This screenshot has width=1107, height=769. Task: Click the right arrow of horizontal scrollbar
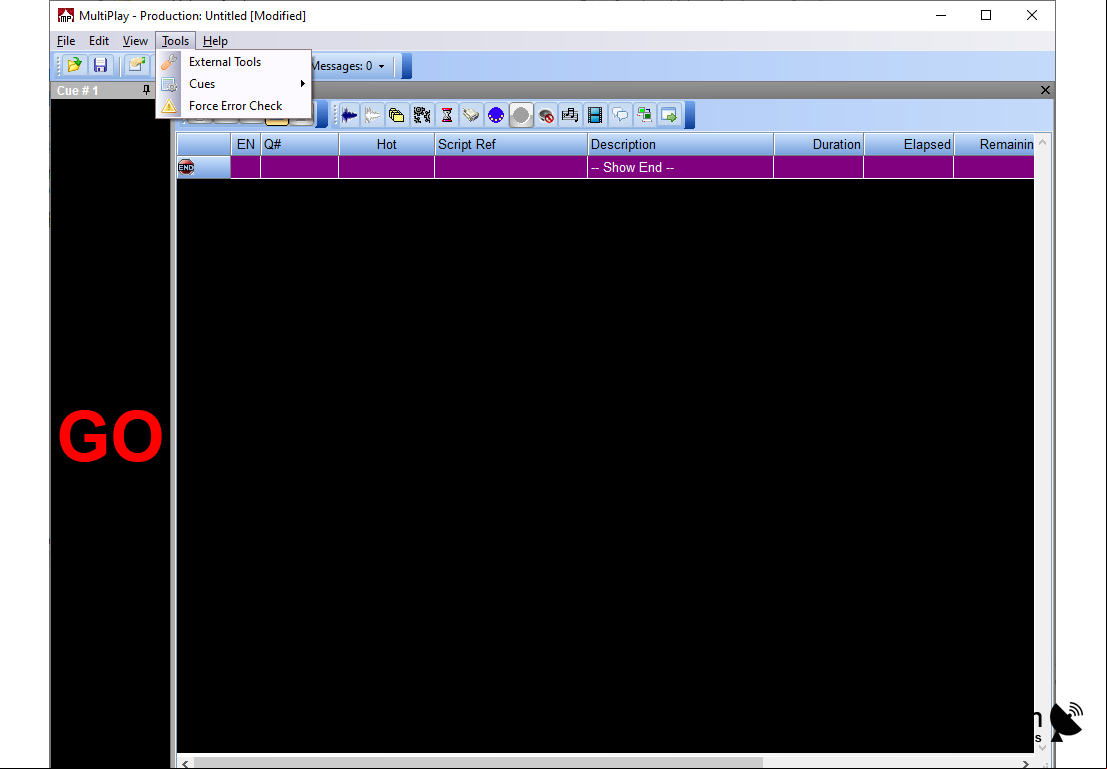pyautogui.click(x=1026, y=763)
